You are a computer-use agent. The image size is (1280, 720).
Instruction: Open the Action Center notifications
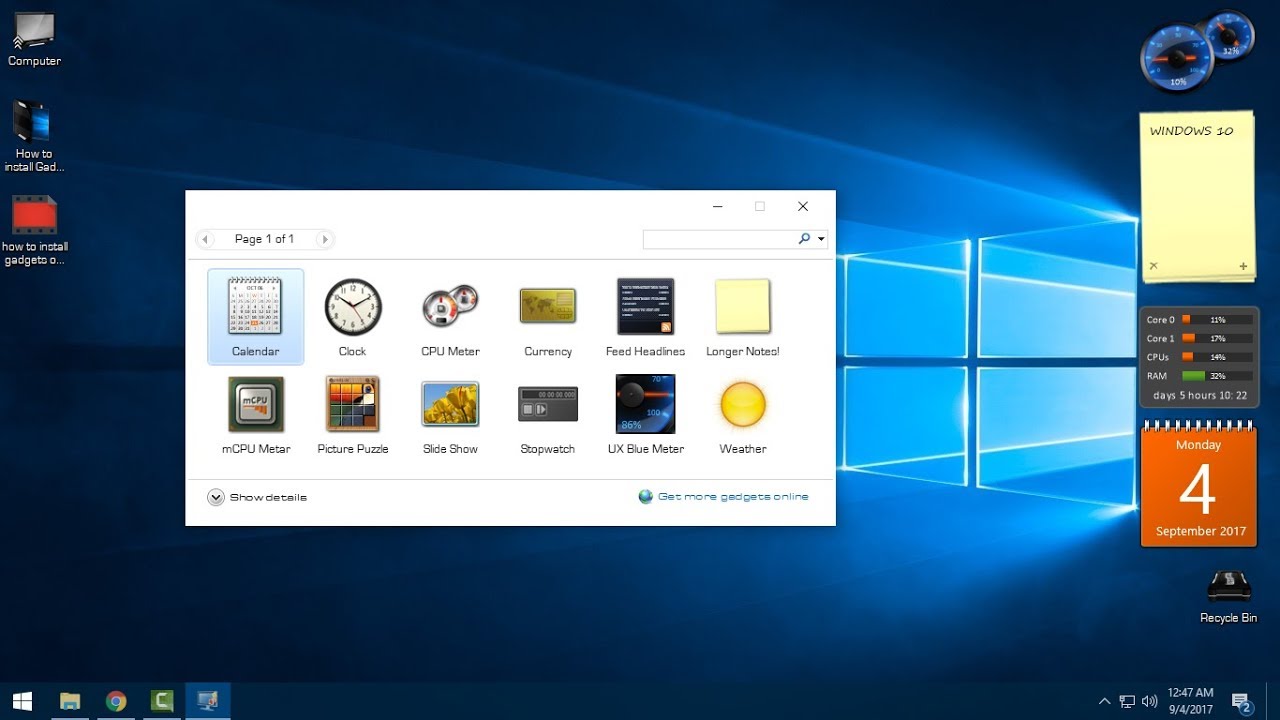point(1242,702)
